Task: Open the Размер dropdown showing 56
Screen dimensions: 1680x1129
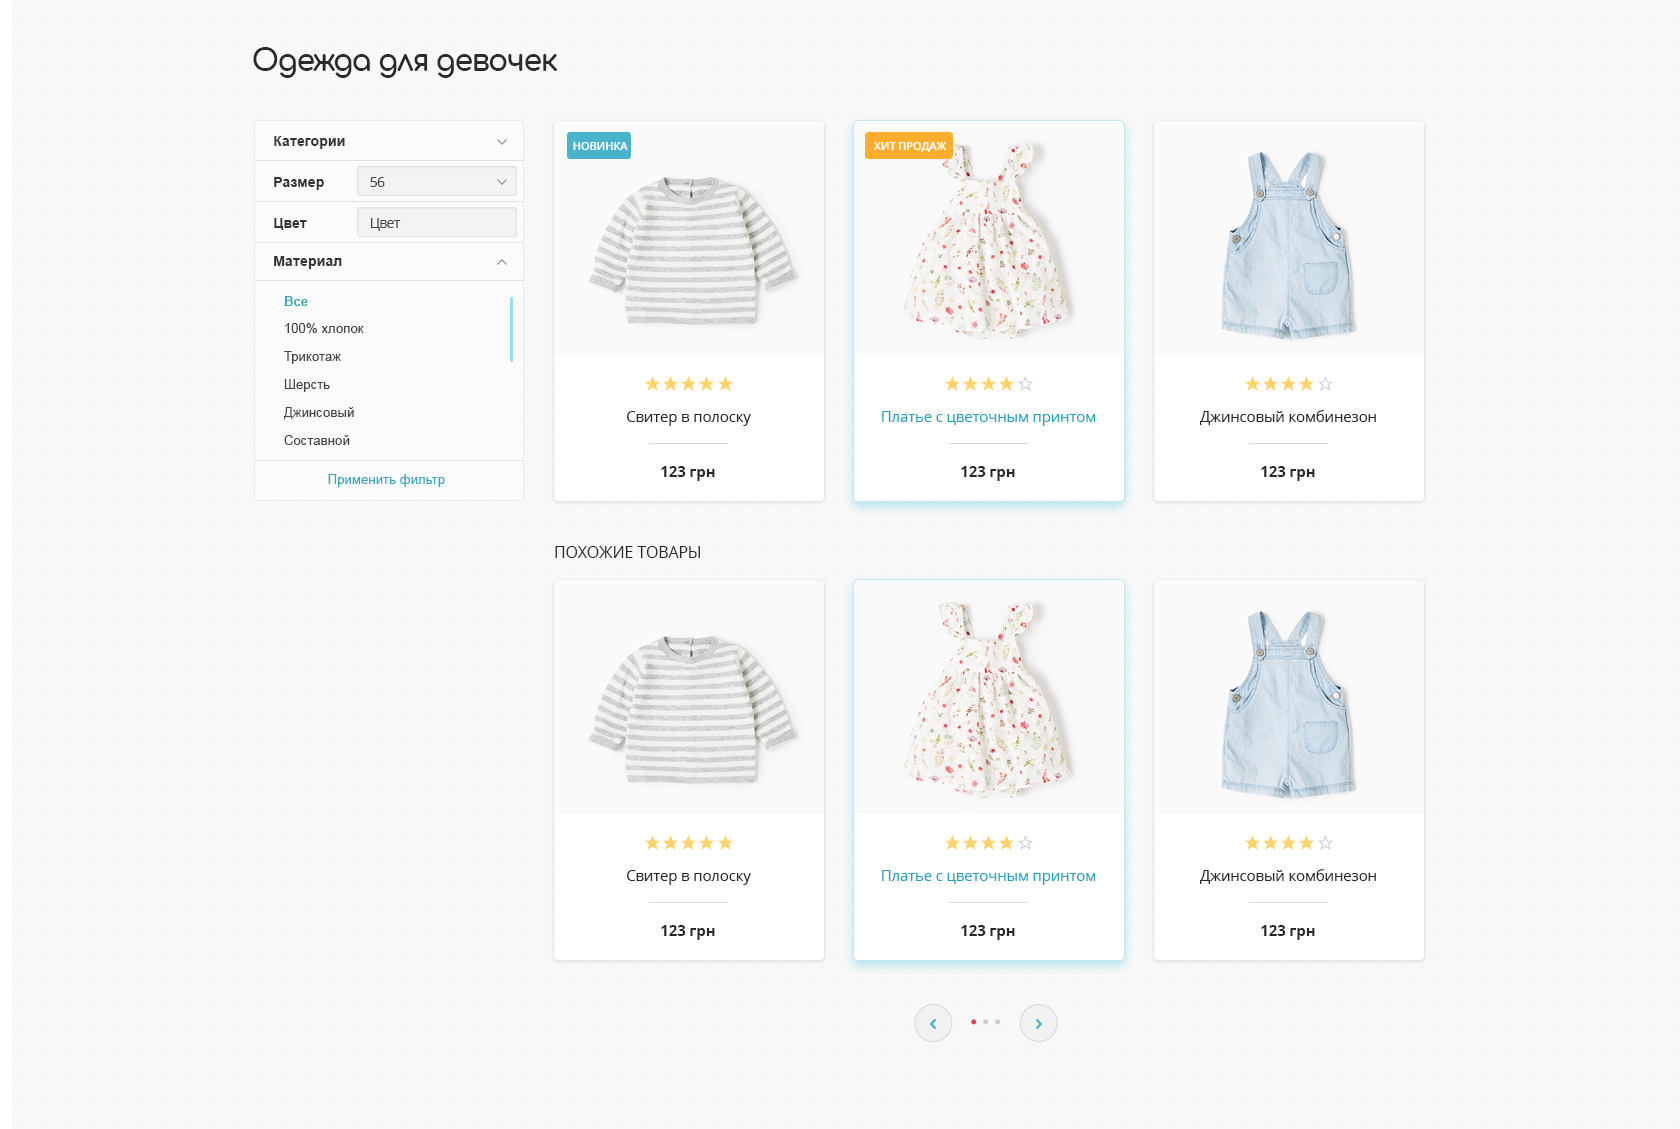Action: click(436, 182)
